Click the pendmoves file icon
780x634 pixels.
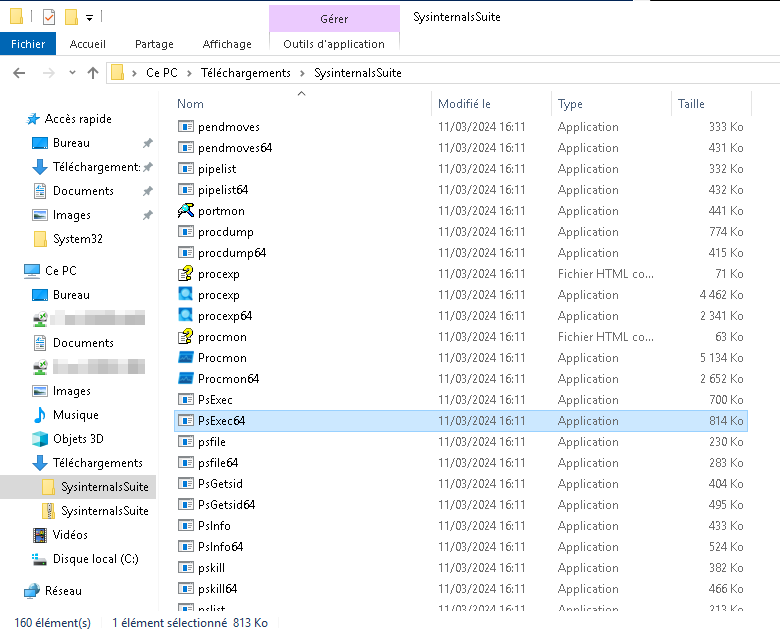coord(186,127)
